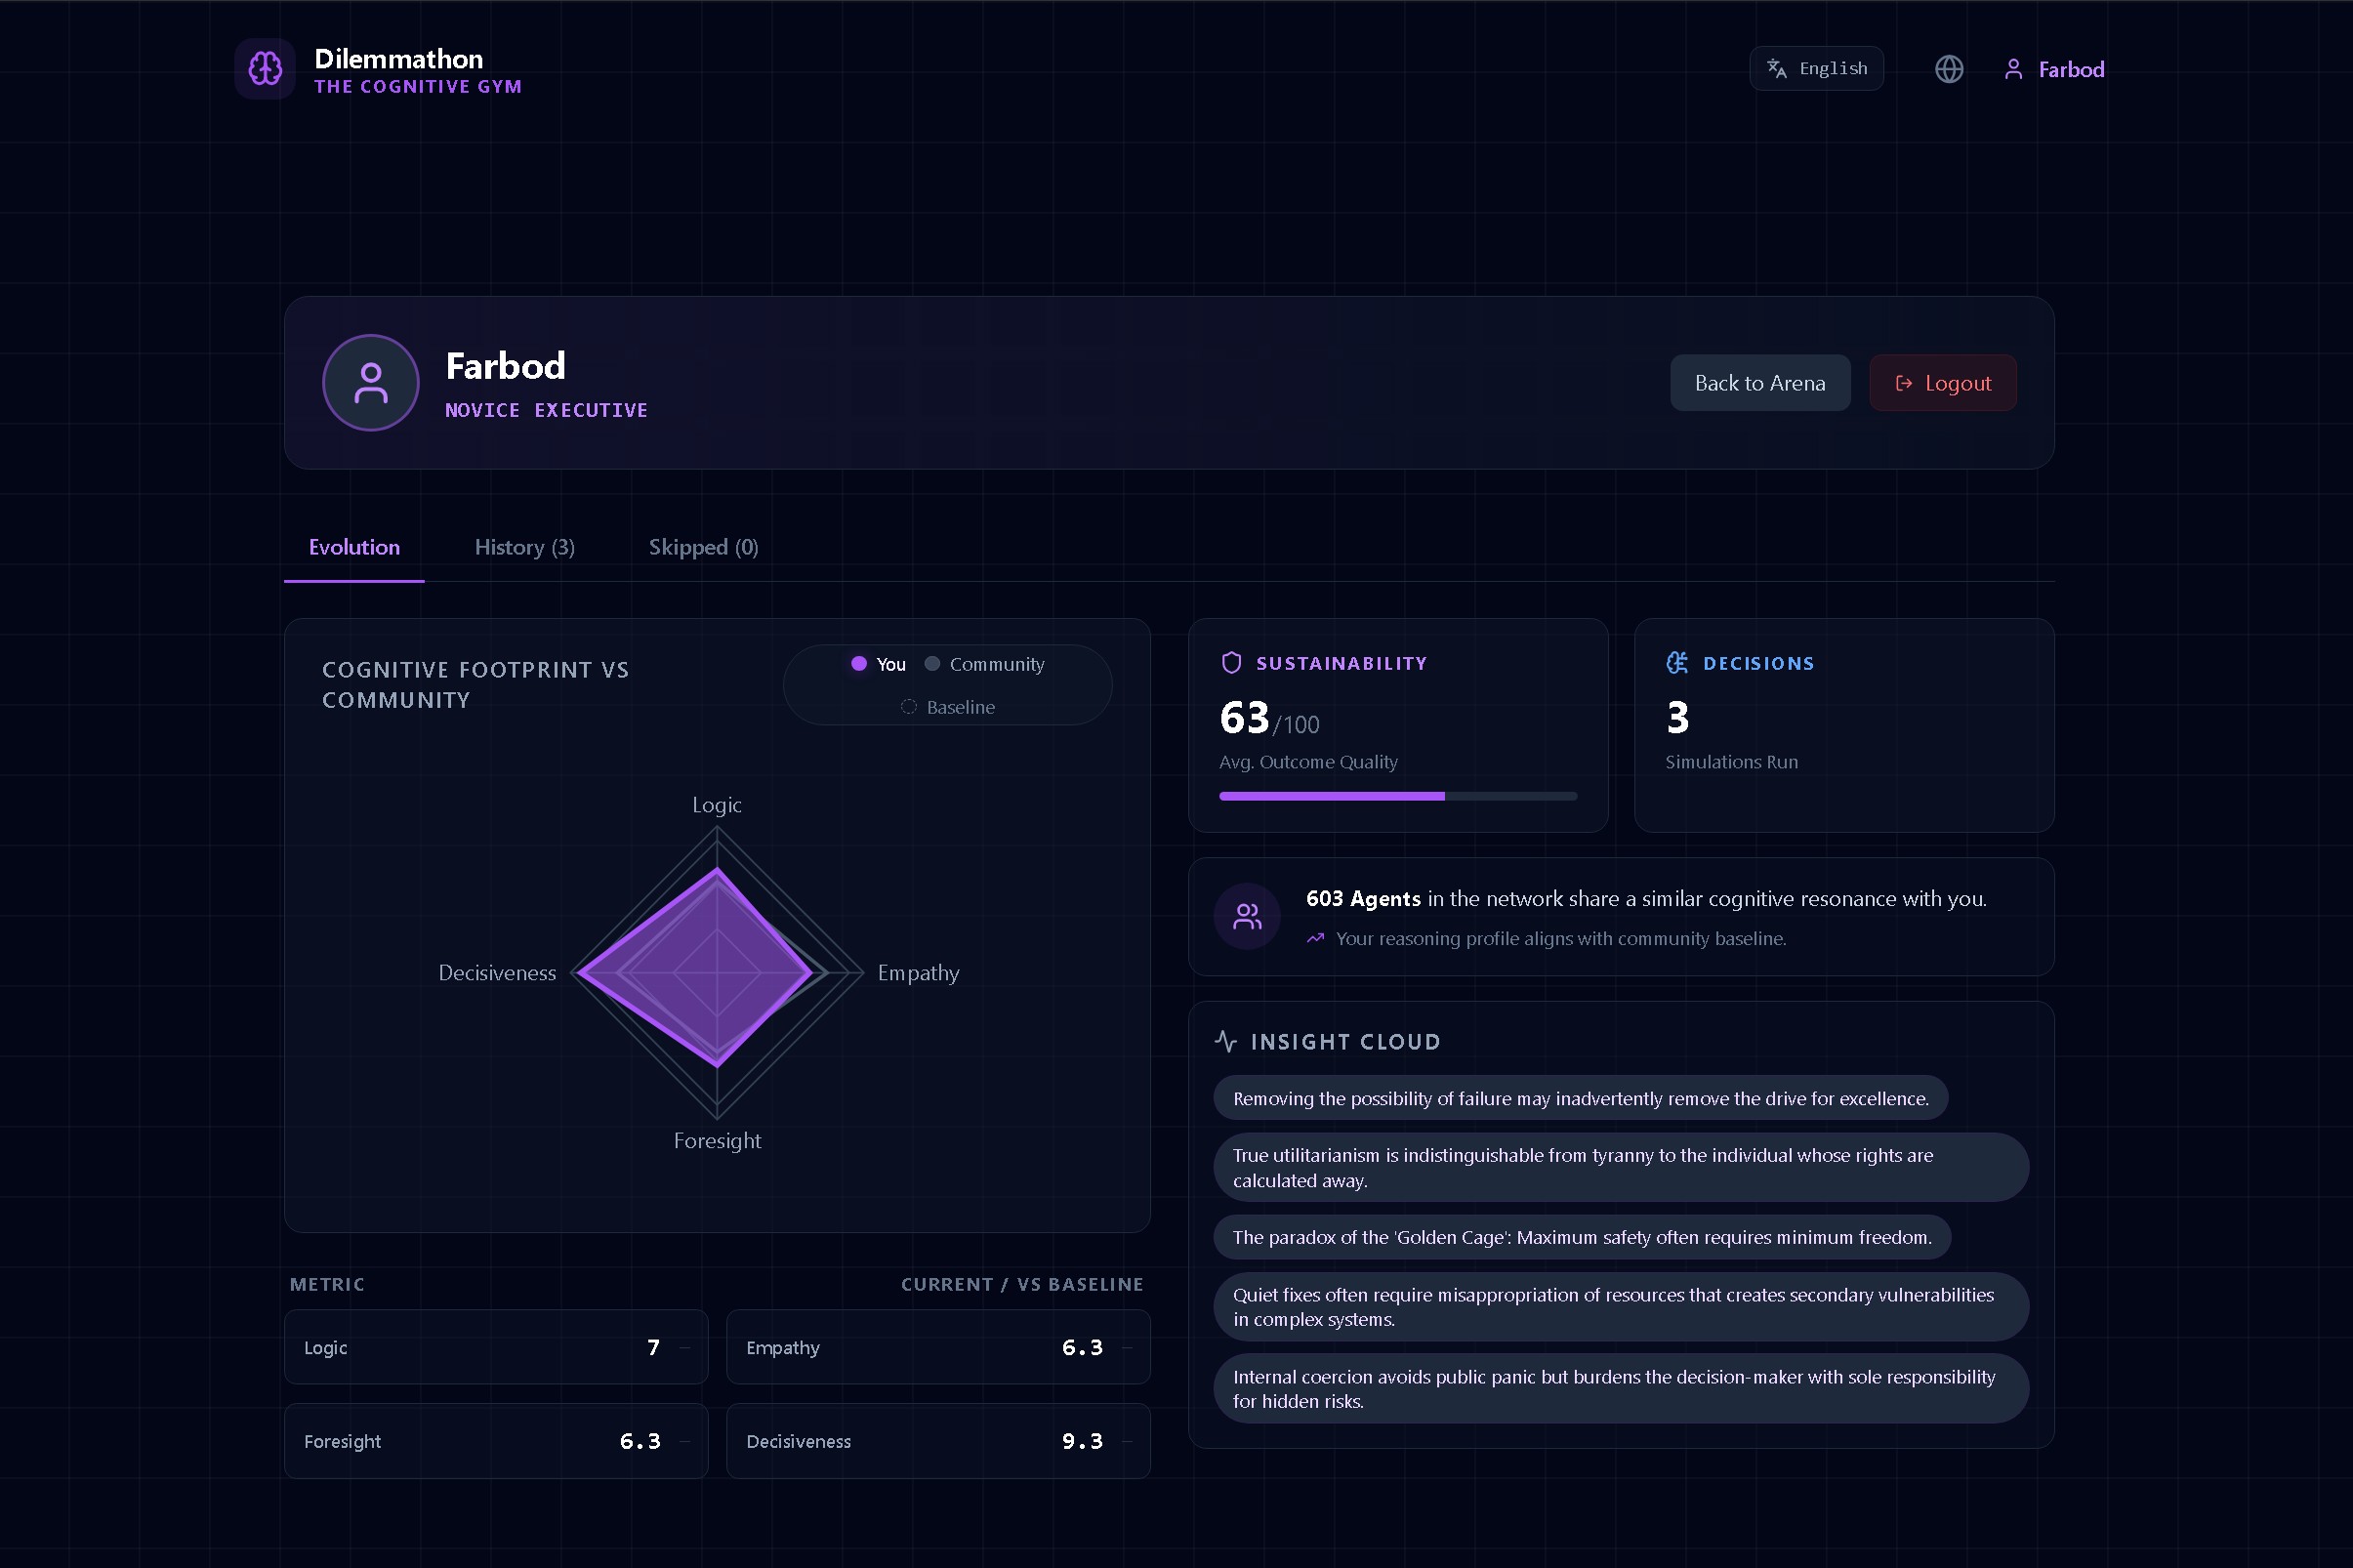Click the Sustainability shield icon

pyautogui.click(x=1231, y=663)
